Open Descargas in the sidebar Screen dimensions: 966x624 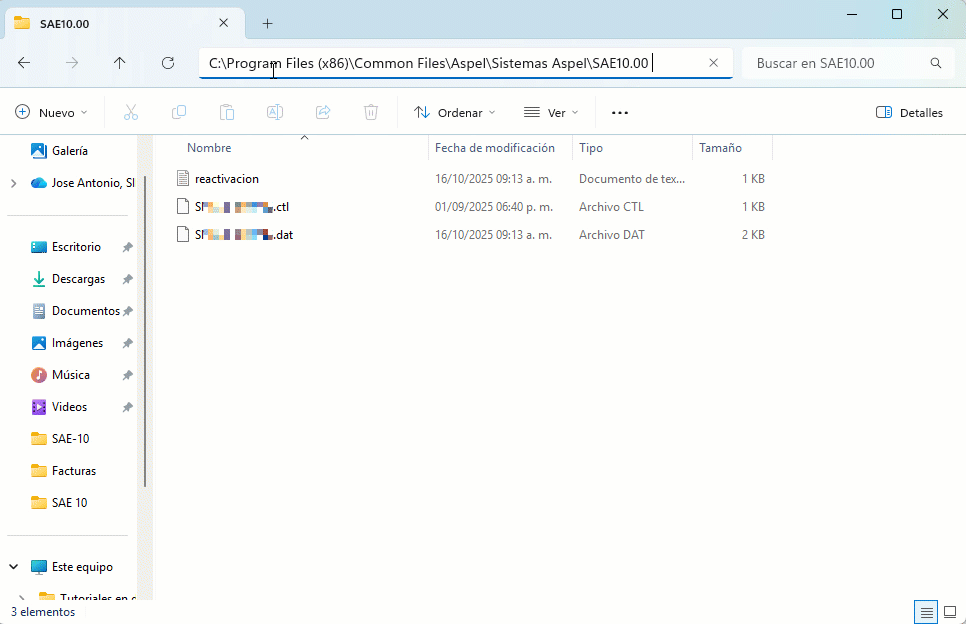tap(78, 279)
